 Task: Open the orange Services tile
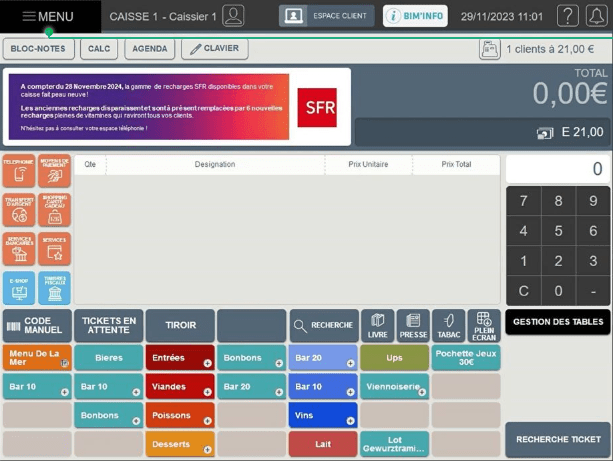[55, 249]
